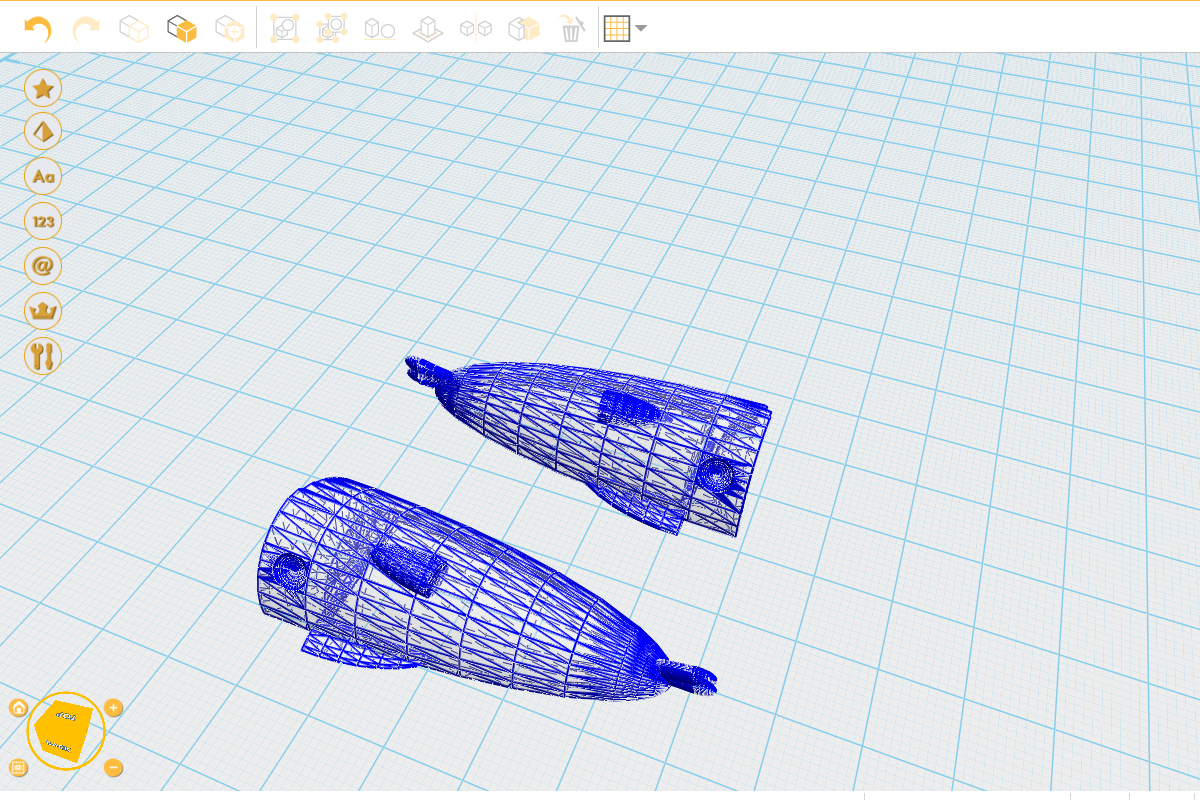The height and width of the screenshot is (800, 1200).
Task: Open the 123 numbers shapes panel
Action: click(x=43, y=221)
